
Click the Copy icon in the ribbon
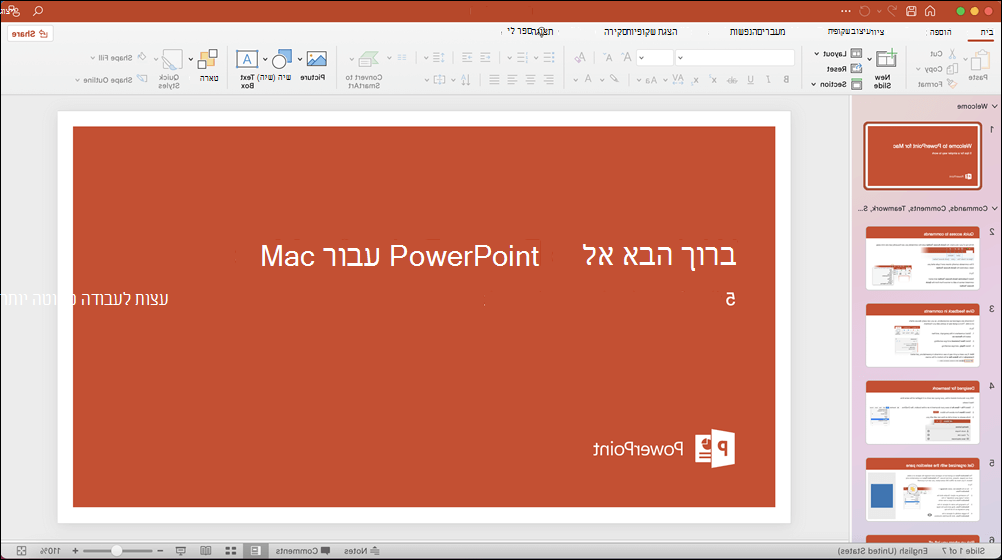pos(952,69)
